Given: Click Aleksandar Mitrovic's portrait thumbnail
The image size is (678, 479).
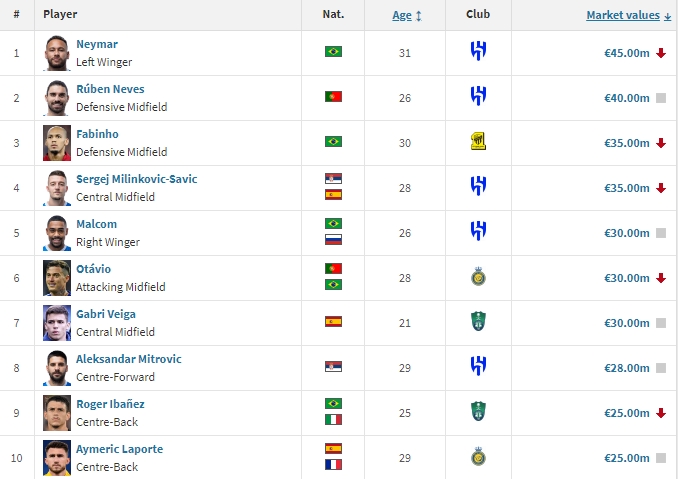Looking at the screenshot, I should click(56, 368).
